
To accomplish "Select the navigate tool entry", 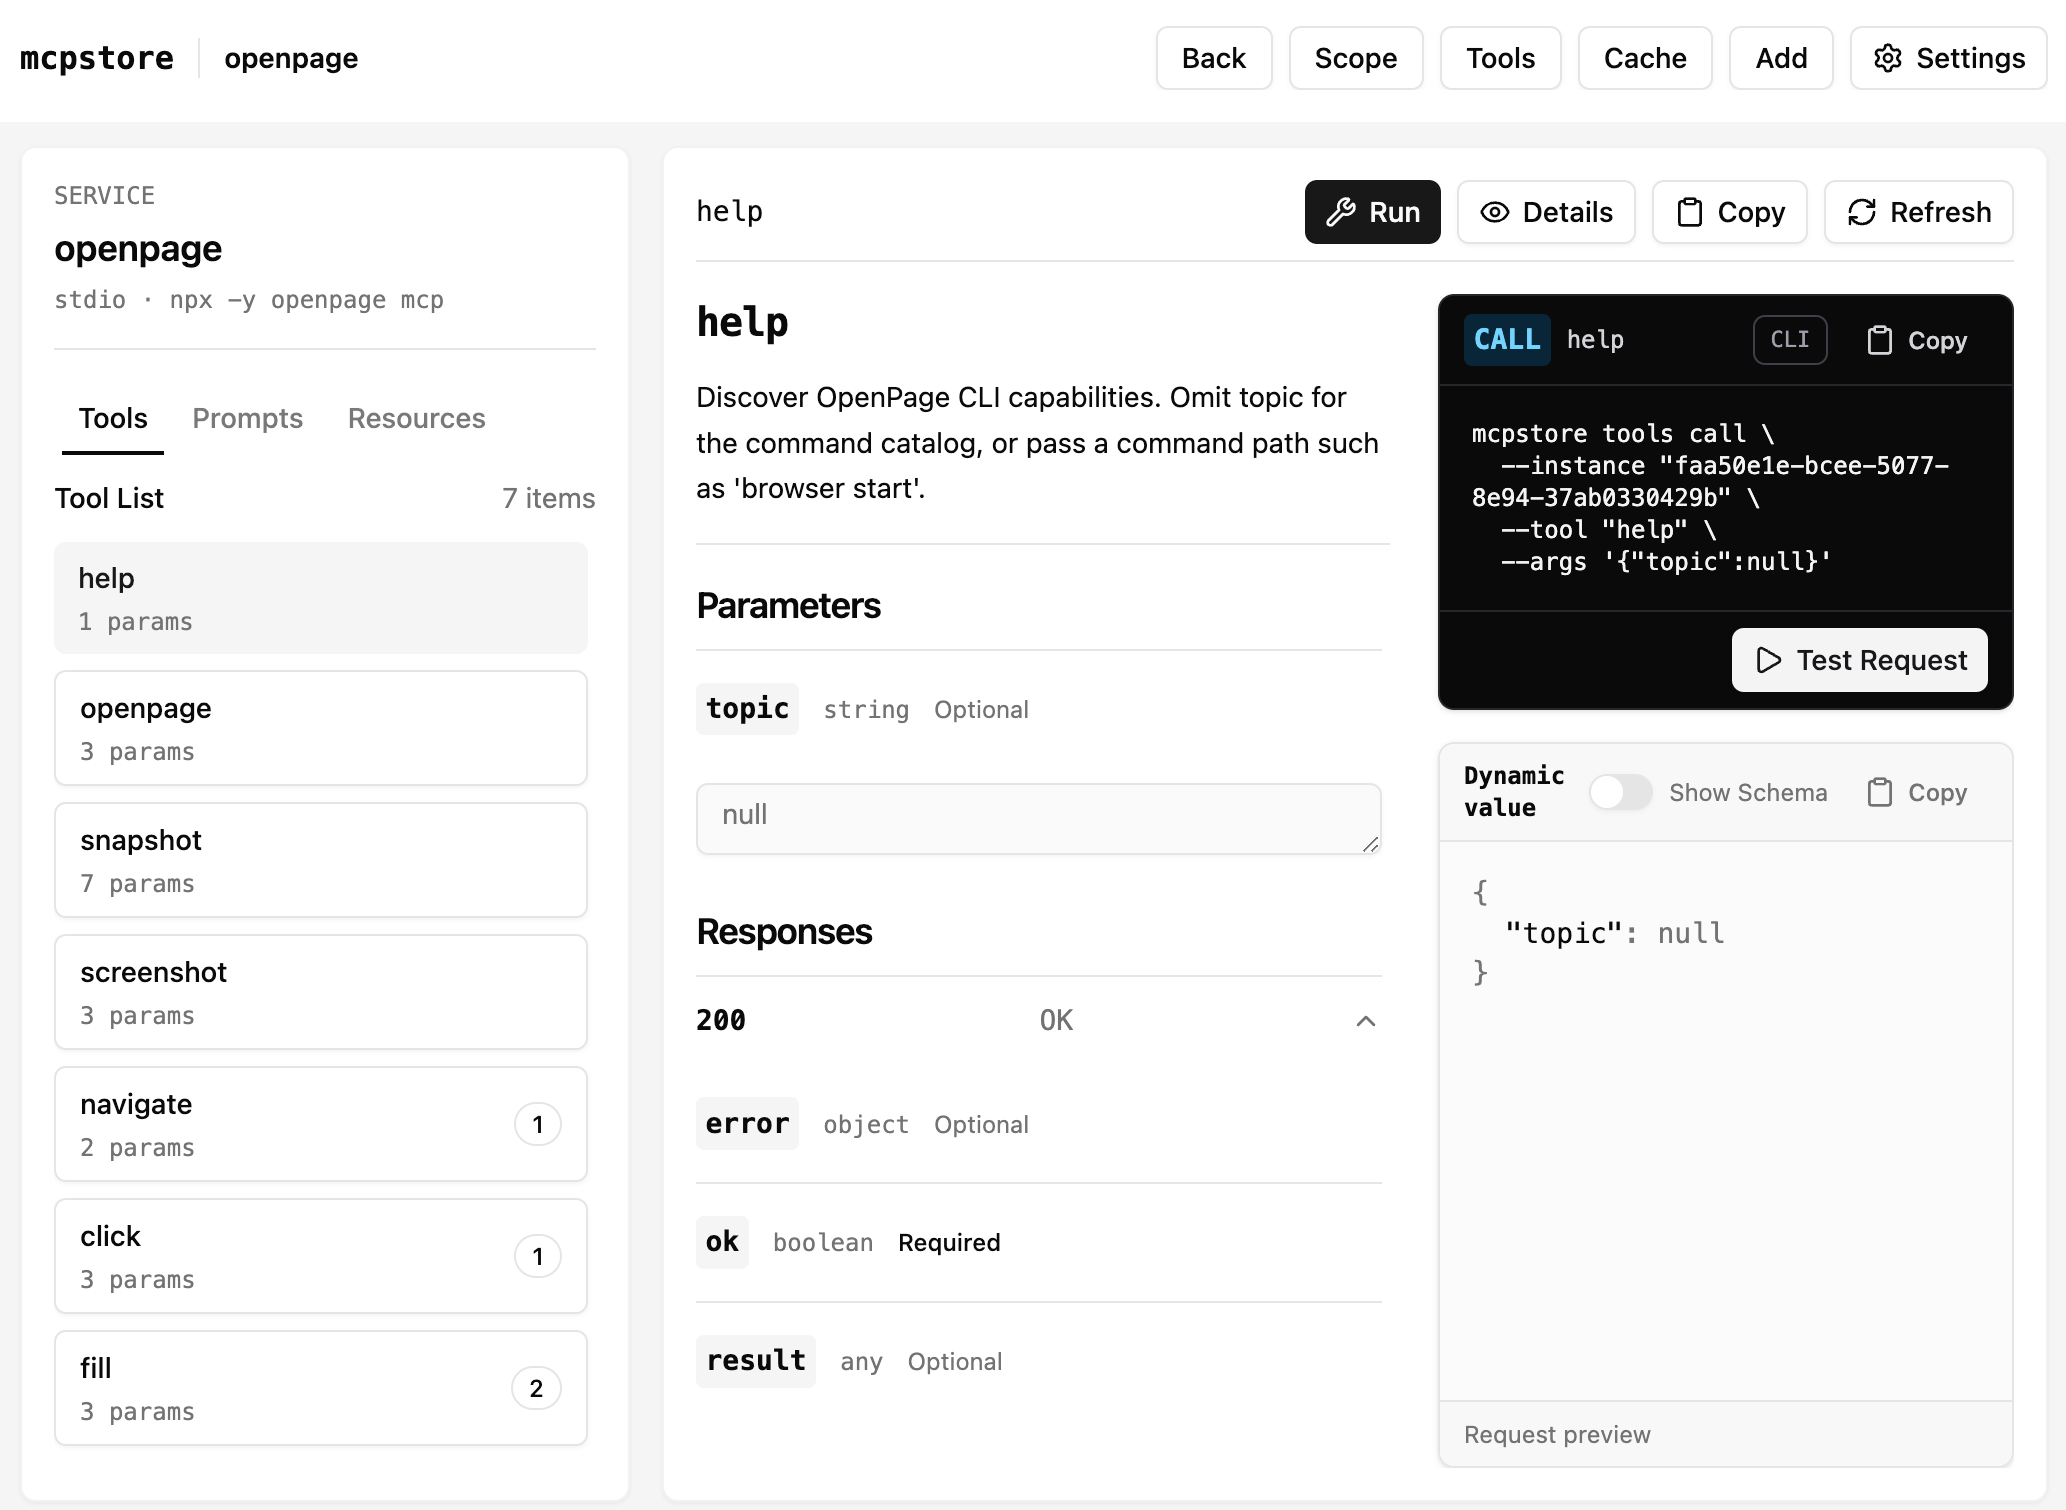I will (x=321, y=1124).
